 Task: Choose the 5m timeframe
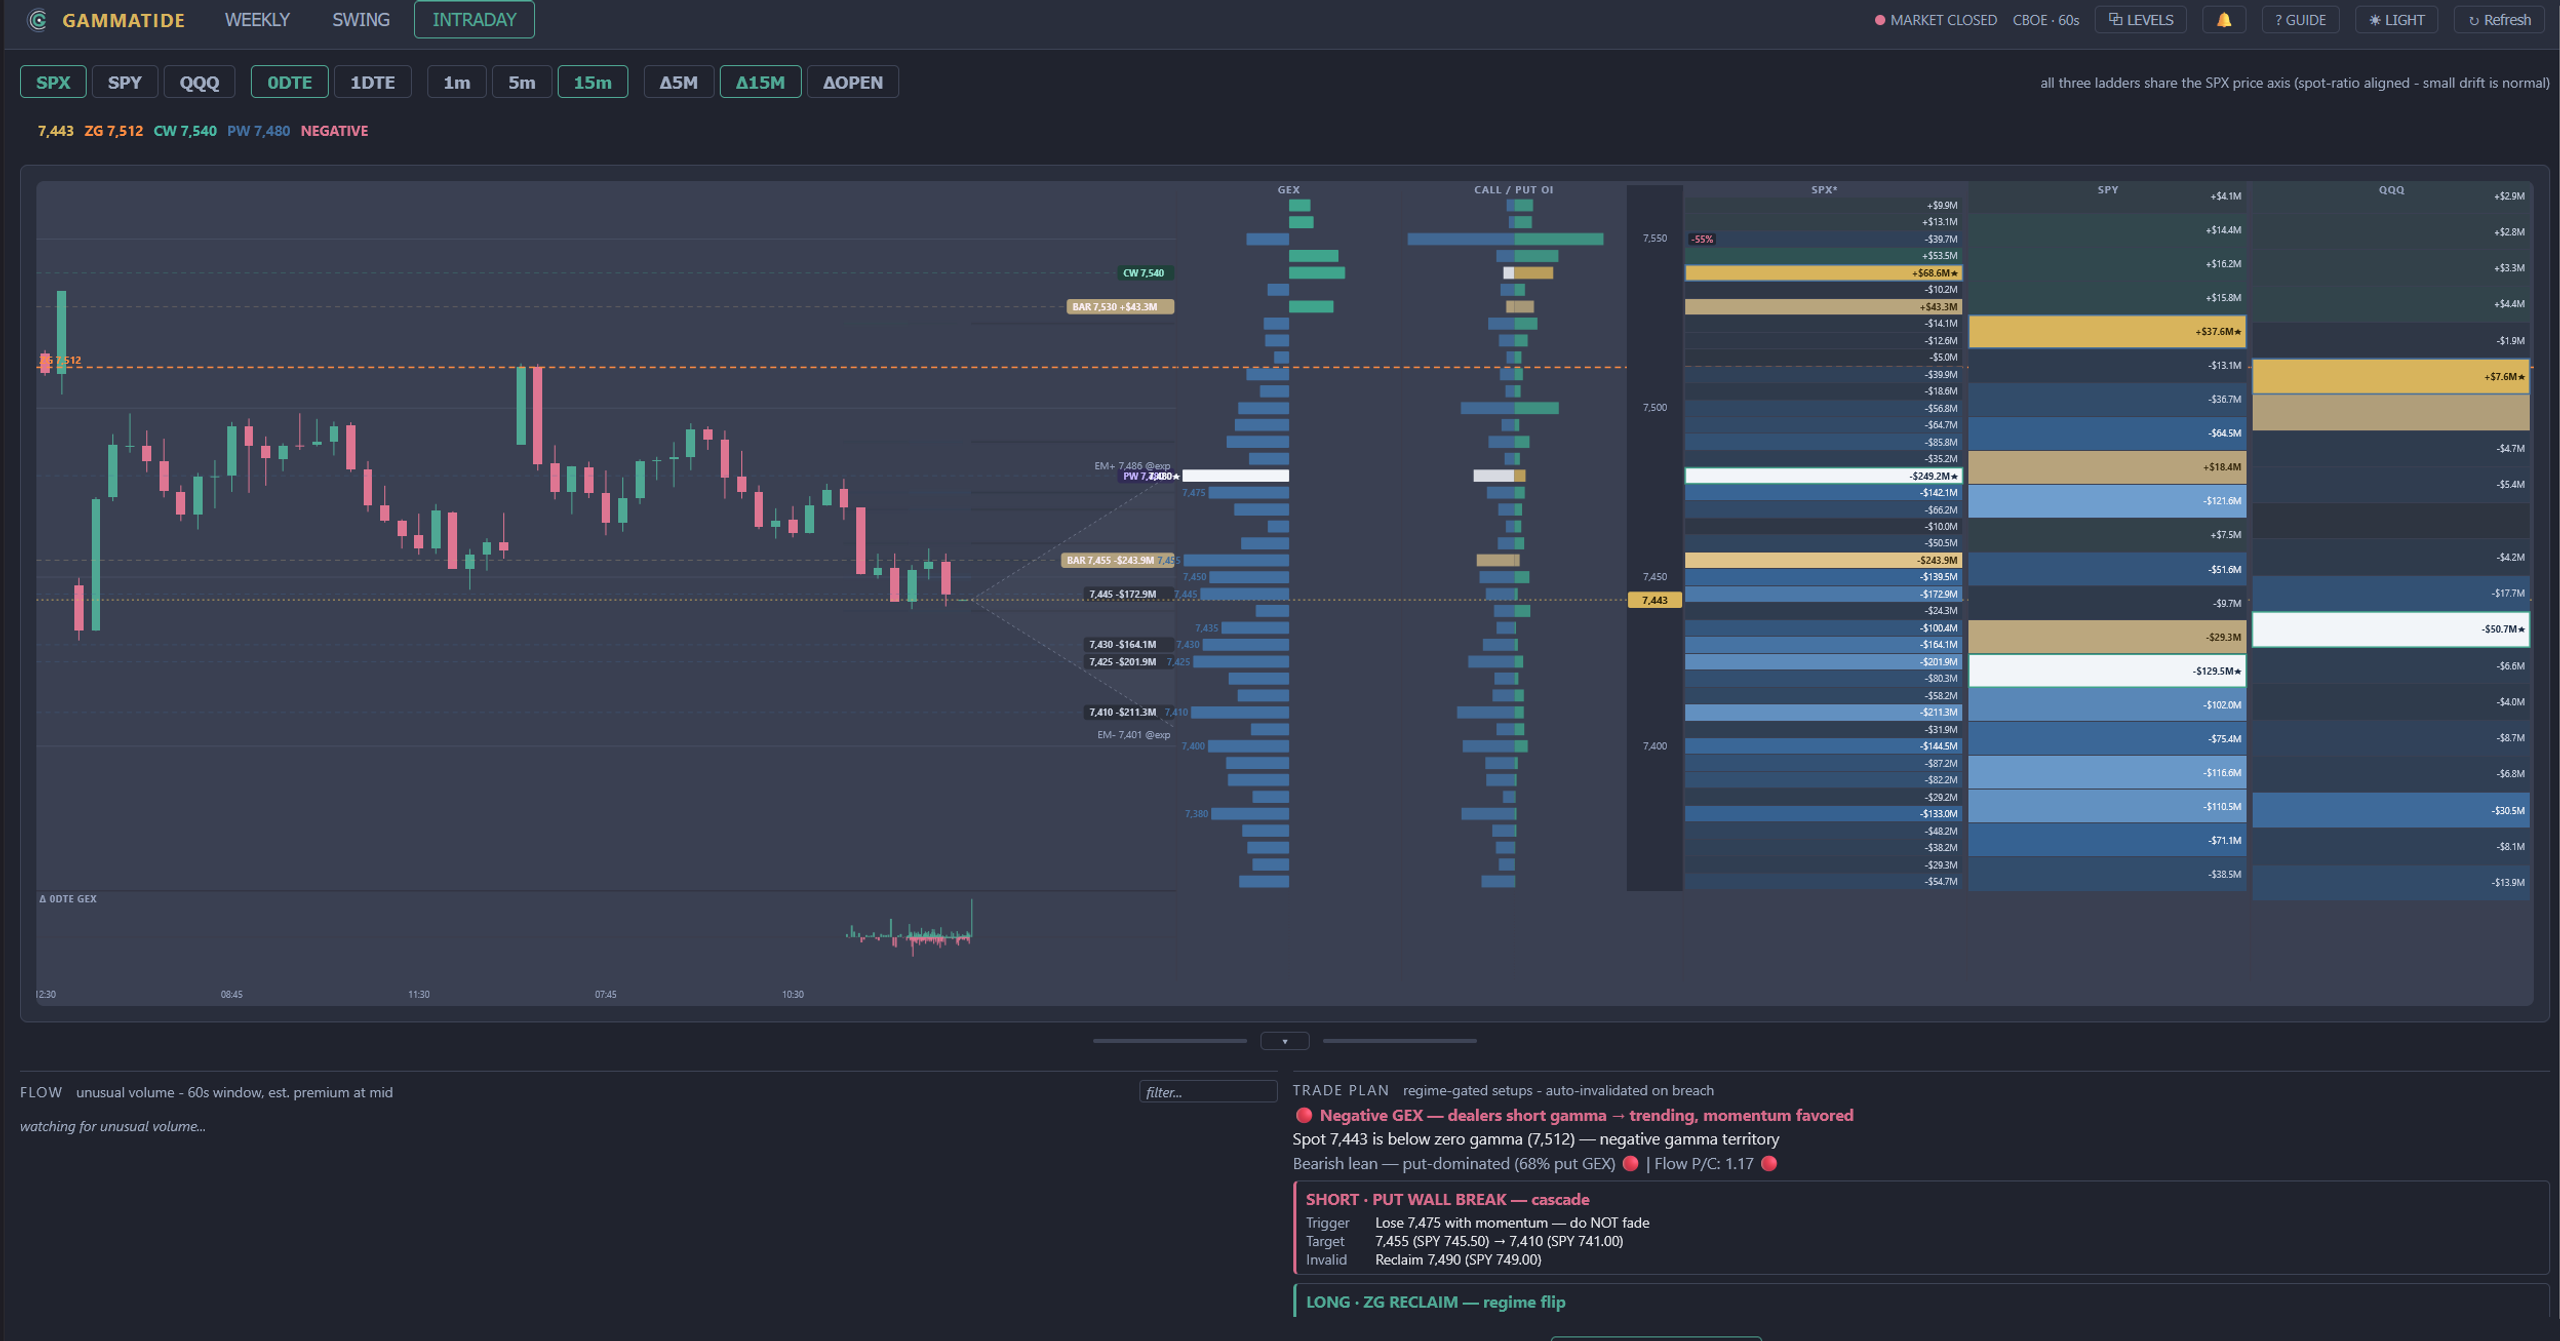[x=521, y=82]
